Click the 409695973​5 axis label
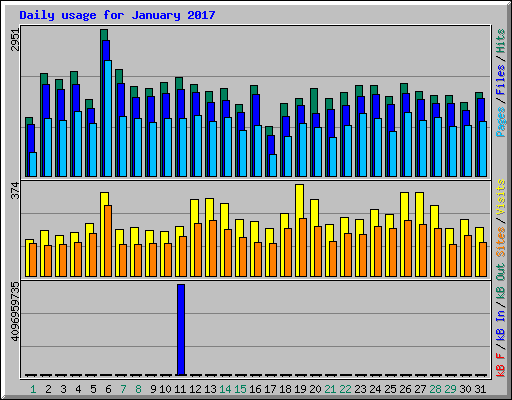Screen dimensions: 512x400 [15, 312]
